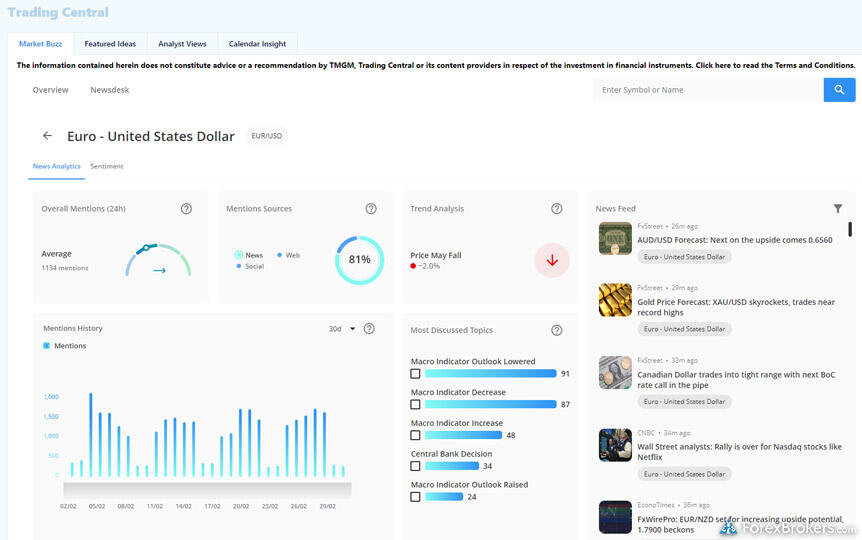This screenshot has height=540, width=862.
Task: Click '1134 mentions' text
Action: coord(65,268)
